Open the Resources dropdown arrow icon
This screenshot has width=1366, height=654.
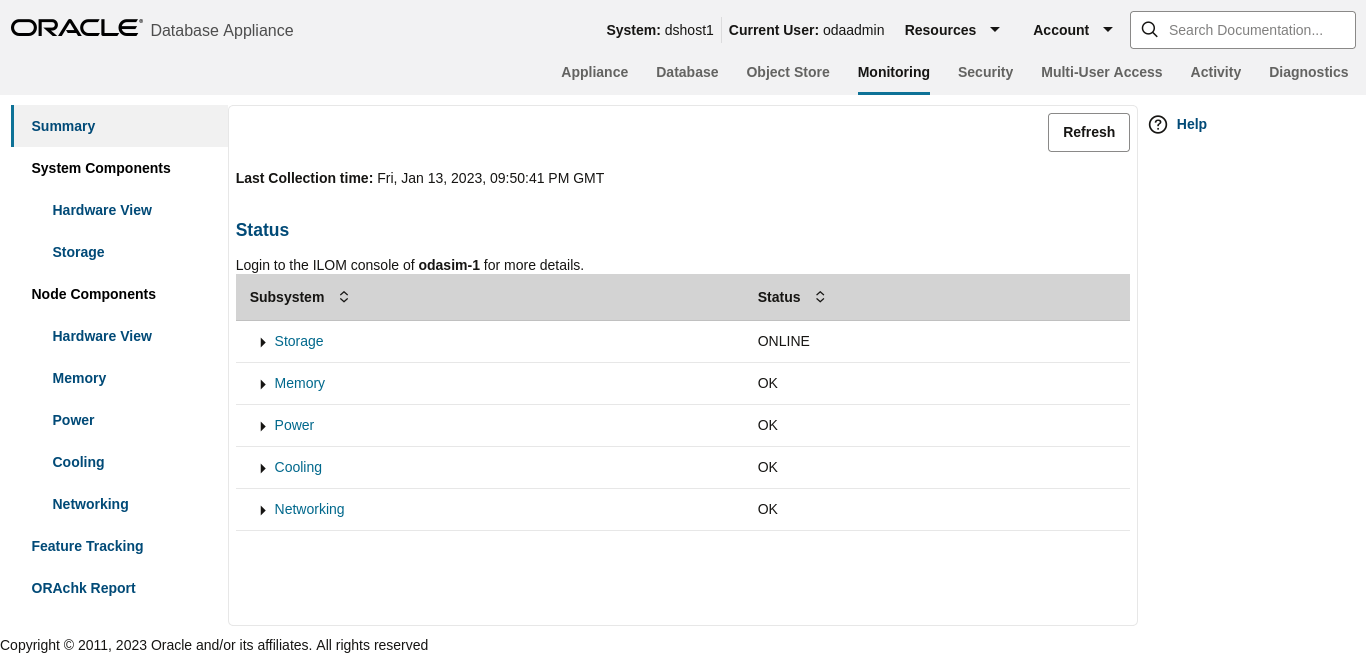(x=995, y=30)
